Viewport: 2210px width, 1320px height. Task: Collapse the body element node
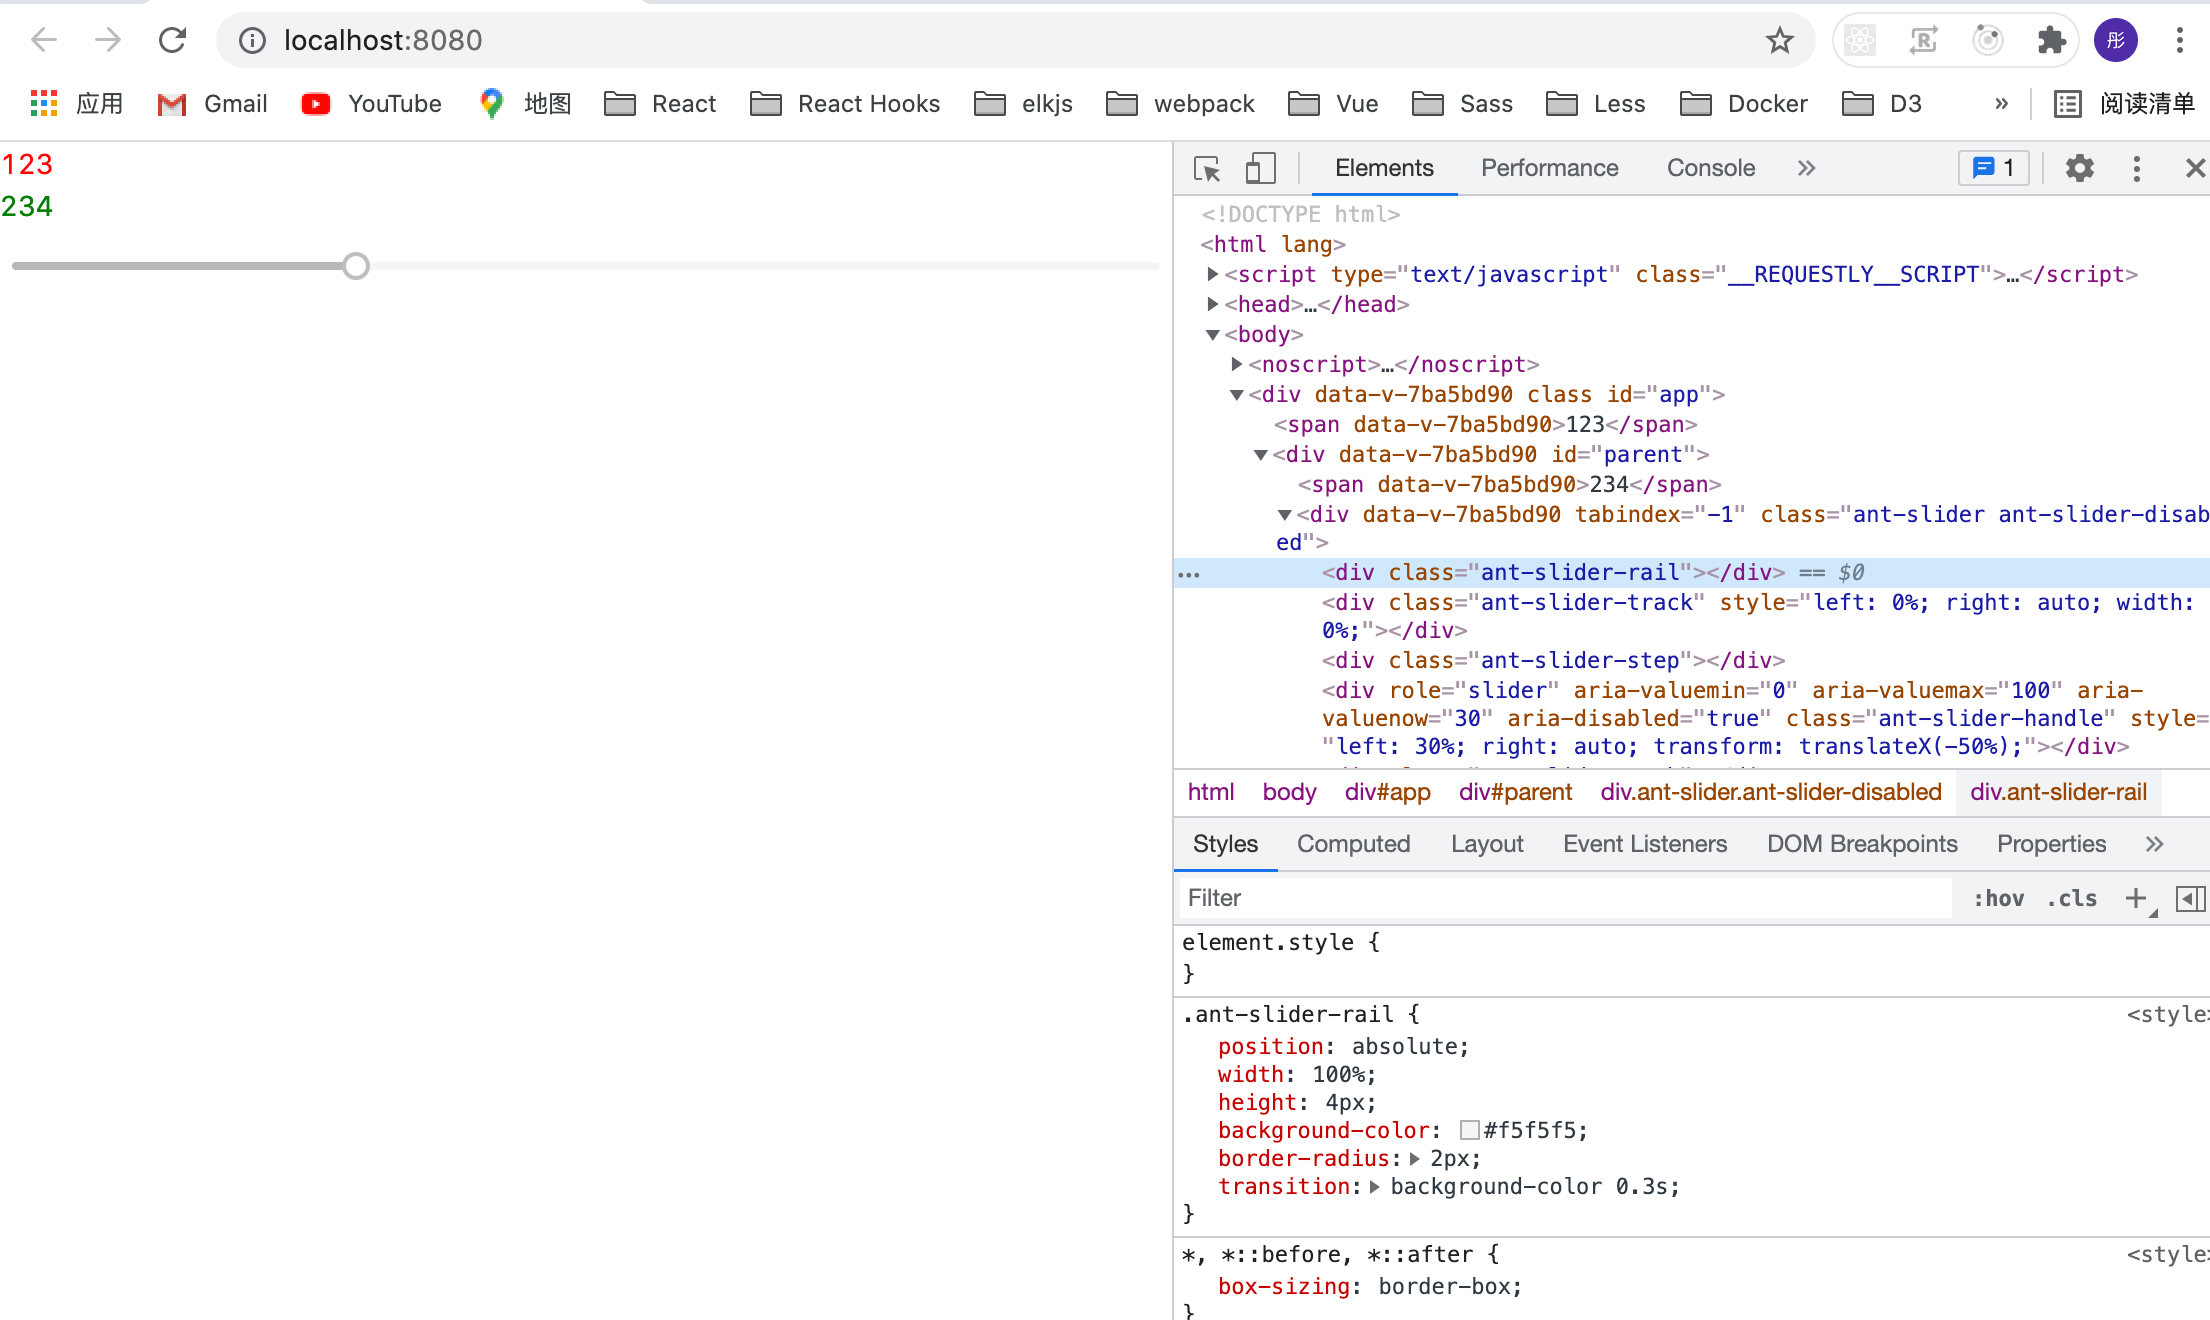[1213, 335]
